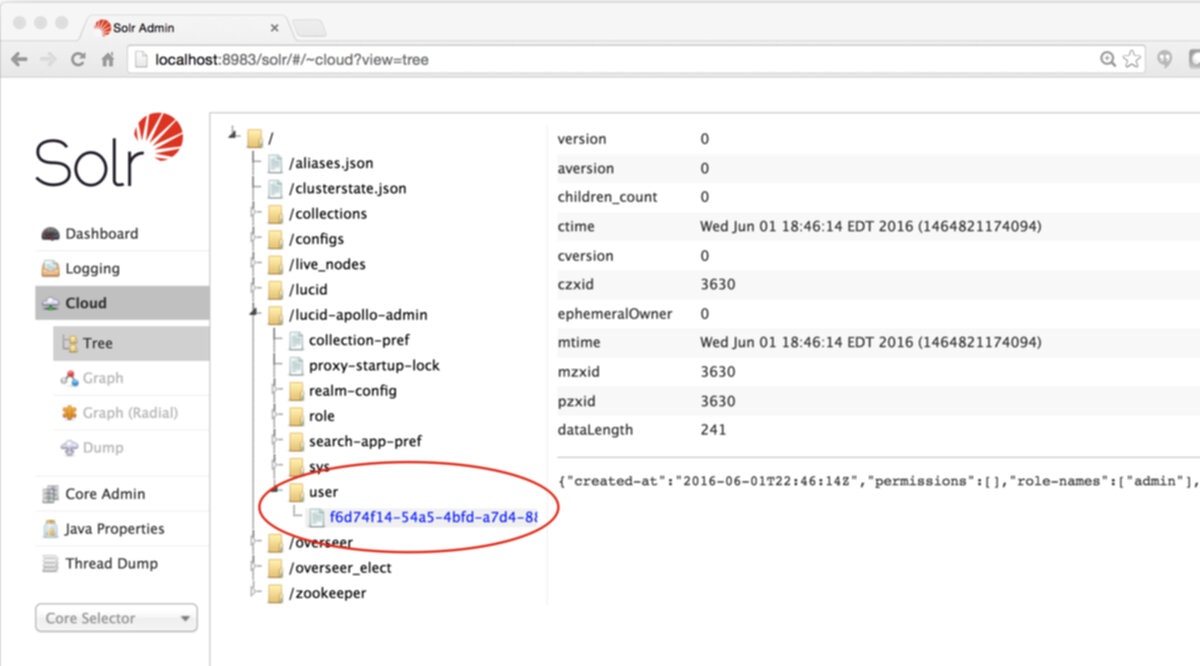The width and height of the screenshot is (1200, 666).
Task: Expand the search-app-pref node
Action: [275, 441]
